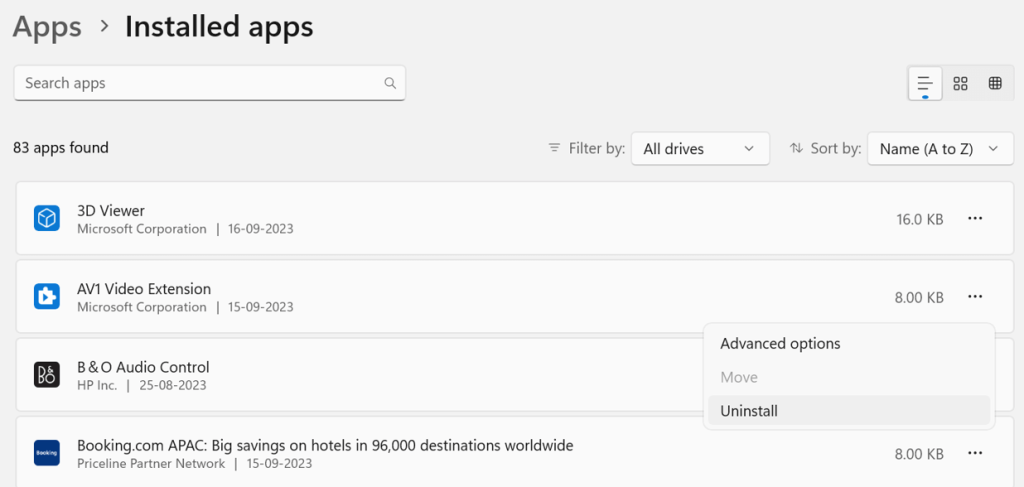The height and width of the screenshot is (487, 1024).
Task: Open the Name (A to Z) sort dropdown
Action: (x=940, y=149)
